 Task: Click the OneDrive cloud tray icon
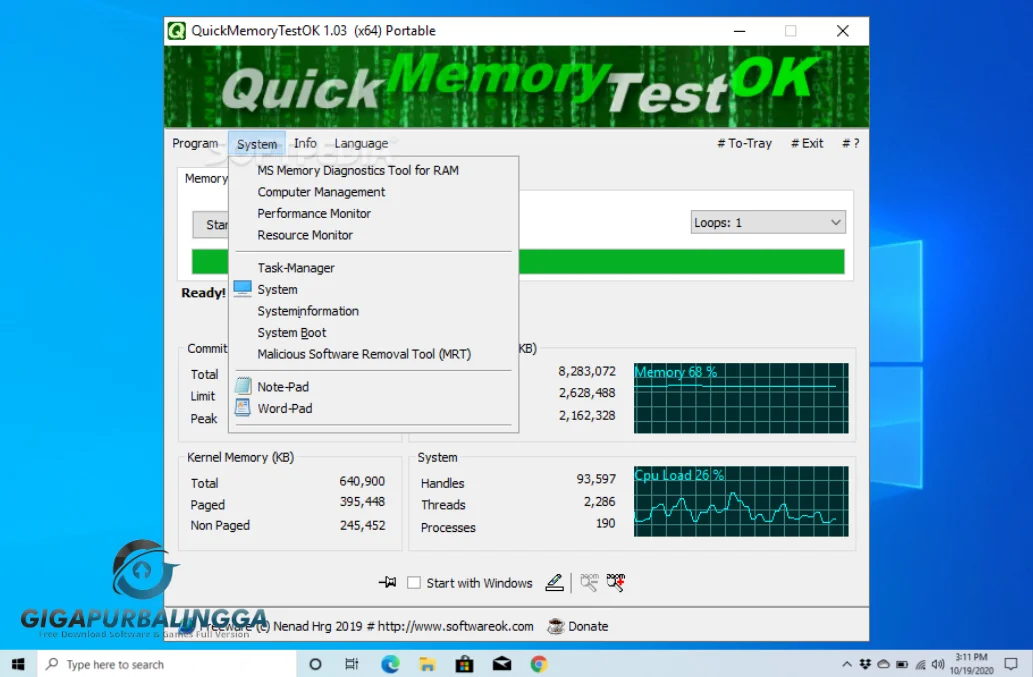coord(883,664)
